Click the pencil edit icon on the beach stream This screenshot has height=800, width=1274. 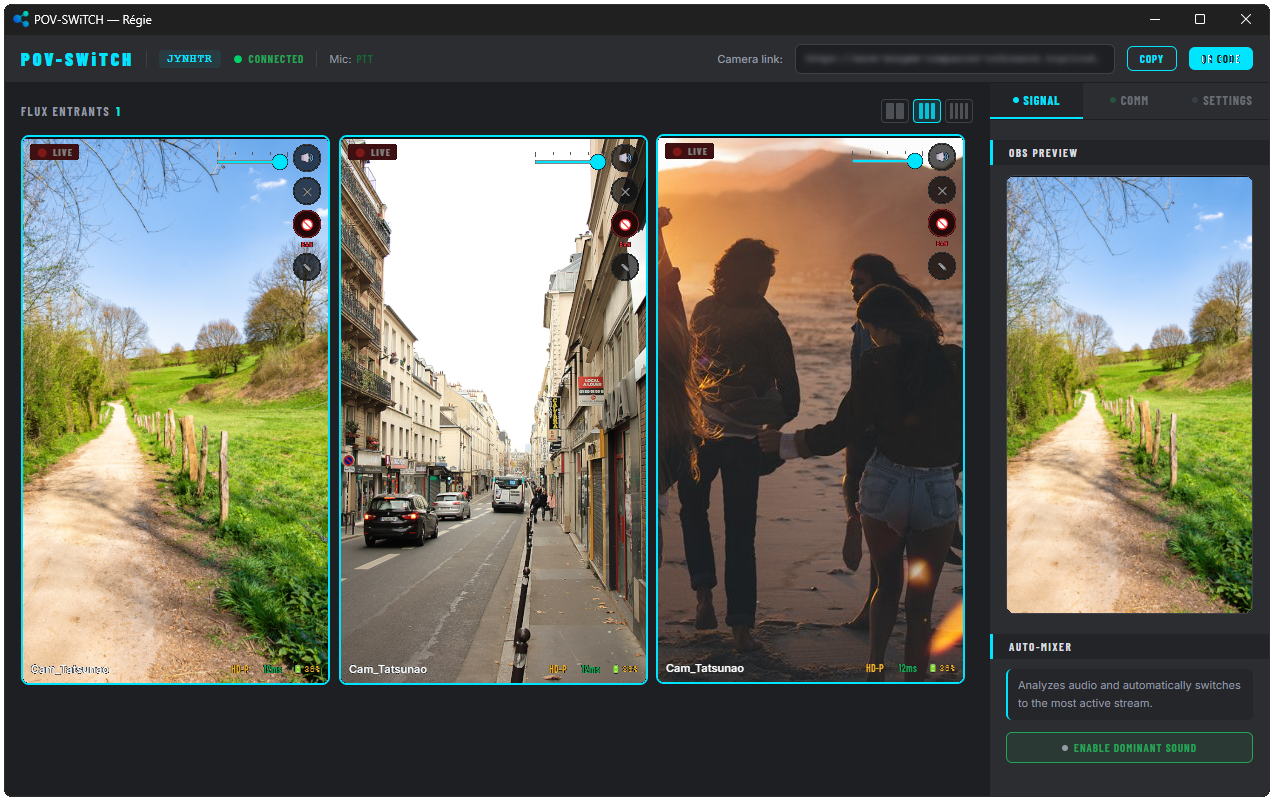pyautogui.click(x=941, y=266)
